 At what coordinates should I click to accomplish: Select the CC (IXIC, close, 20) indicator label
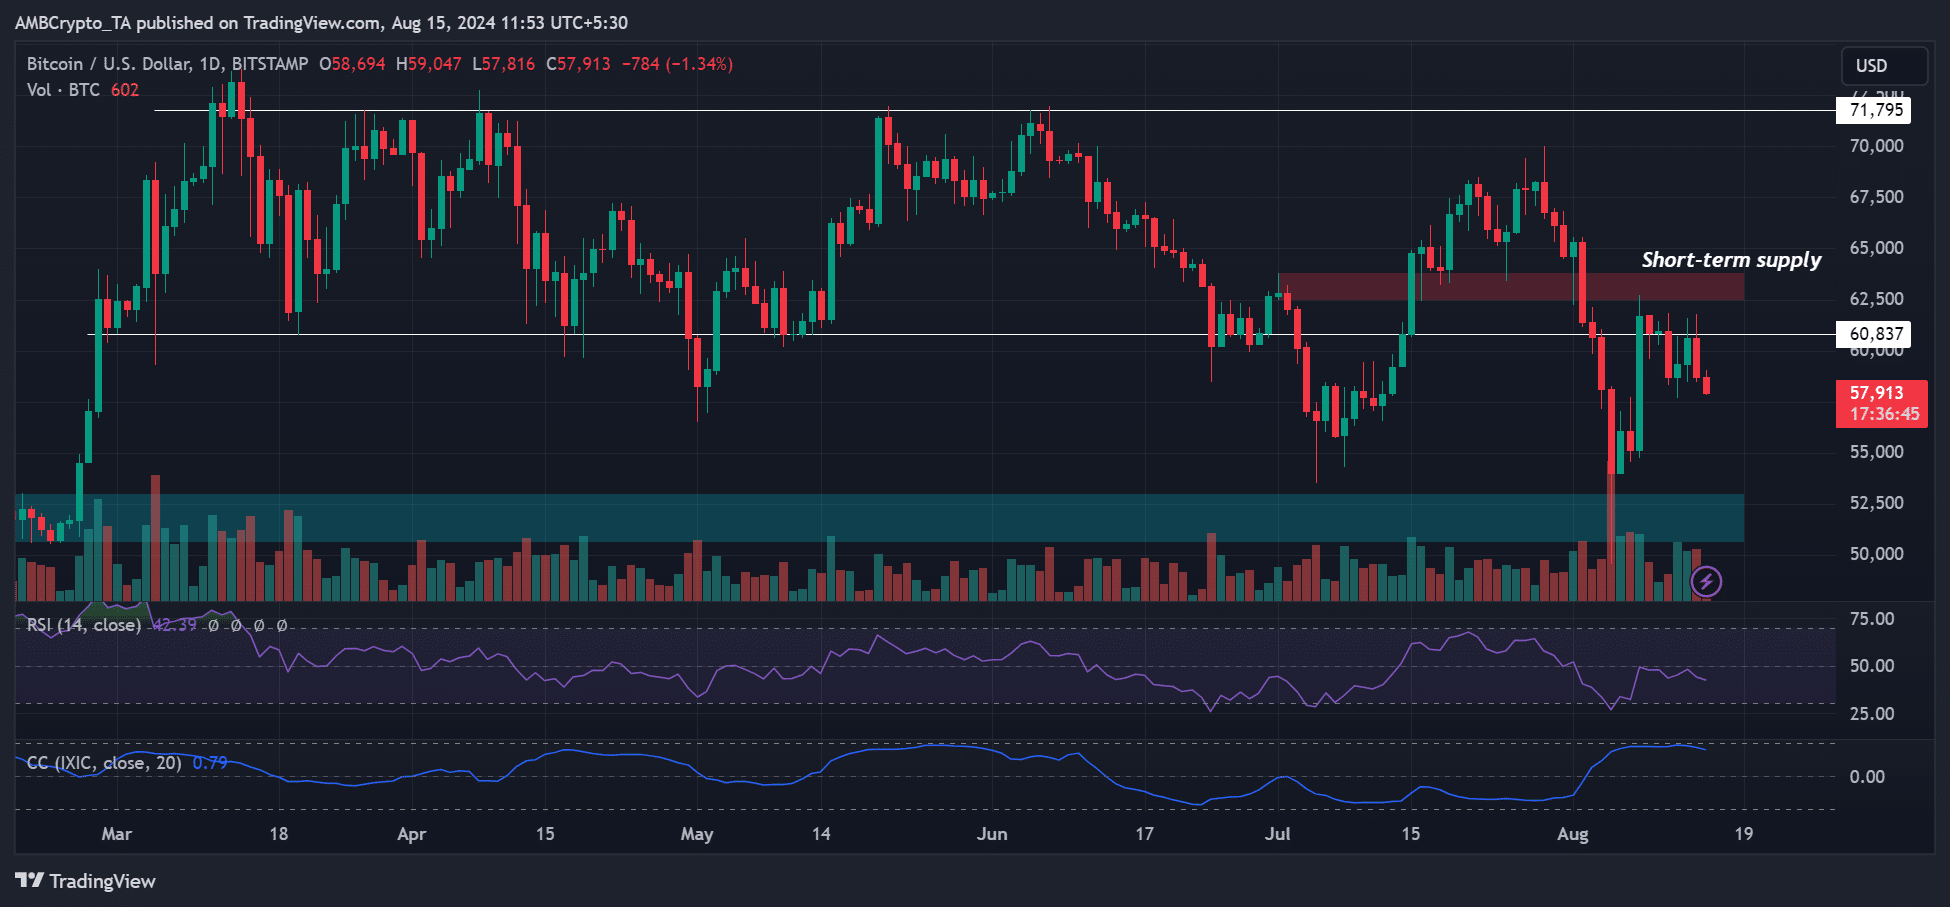(x=104, y=763)
